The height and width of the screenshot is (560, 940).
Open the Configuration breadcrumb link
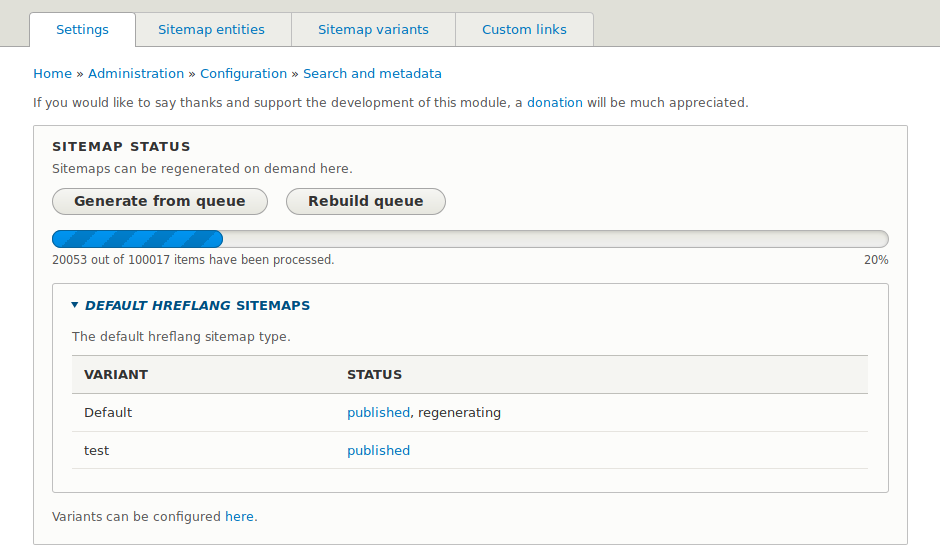243,74
